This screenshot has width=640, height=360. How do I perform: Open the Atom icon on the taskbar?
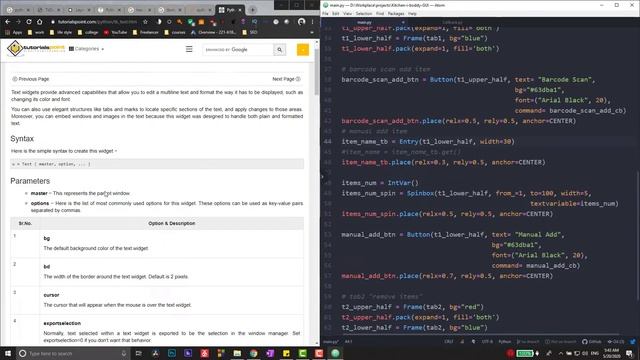click(x=335, y=353)
